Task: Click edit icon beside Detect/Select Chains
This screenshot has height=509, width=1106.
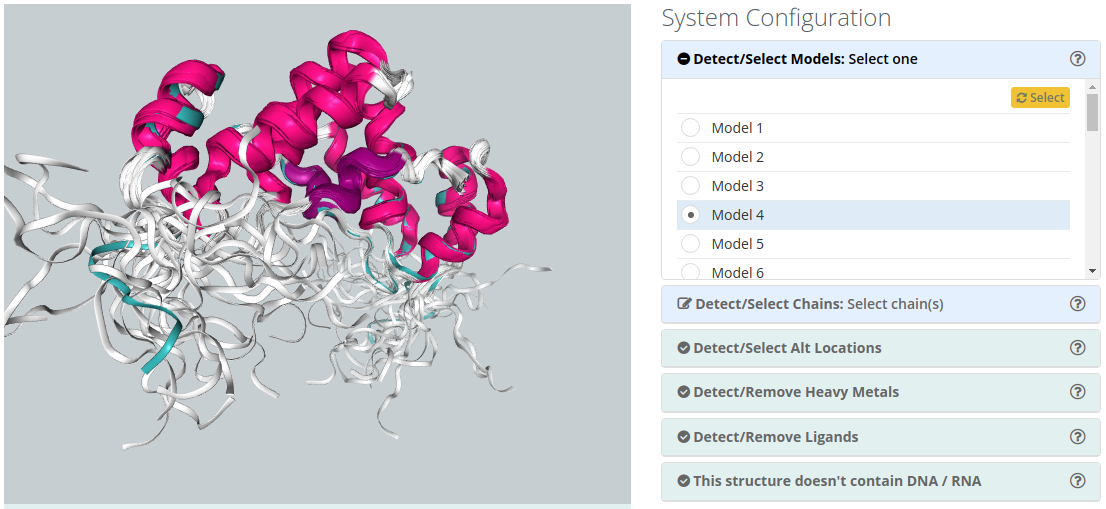Action: click(685, 304)
